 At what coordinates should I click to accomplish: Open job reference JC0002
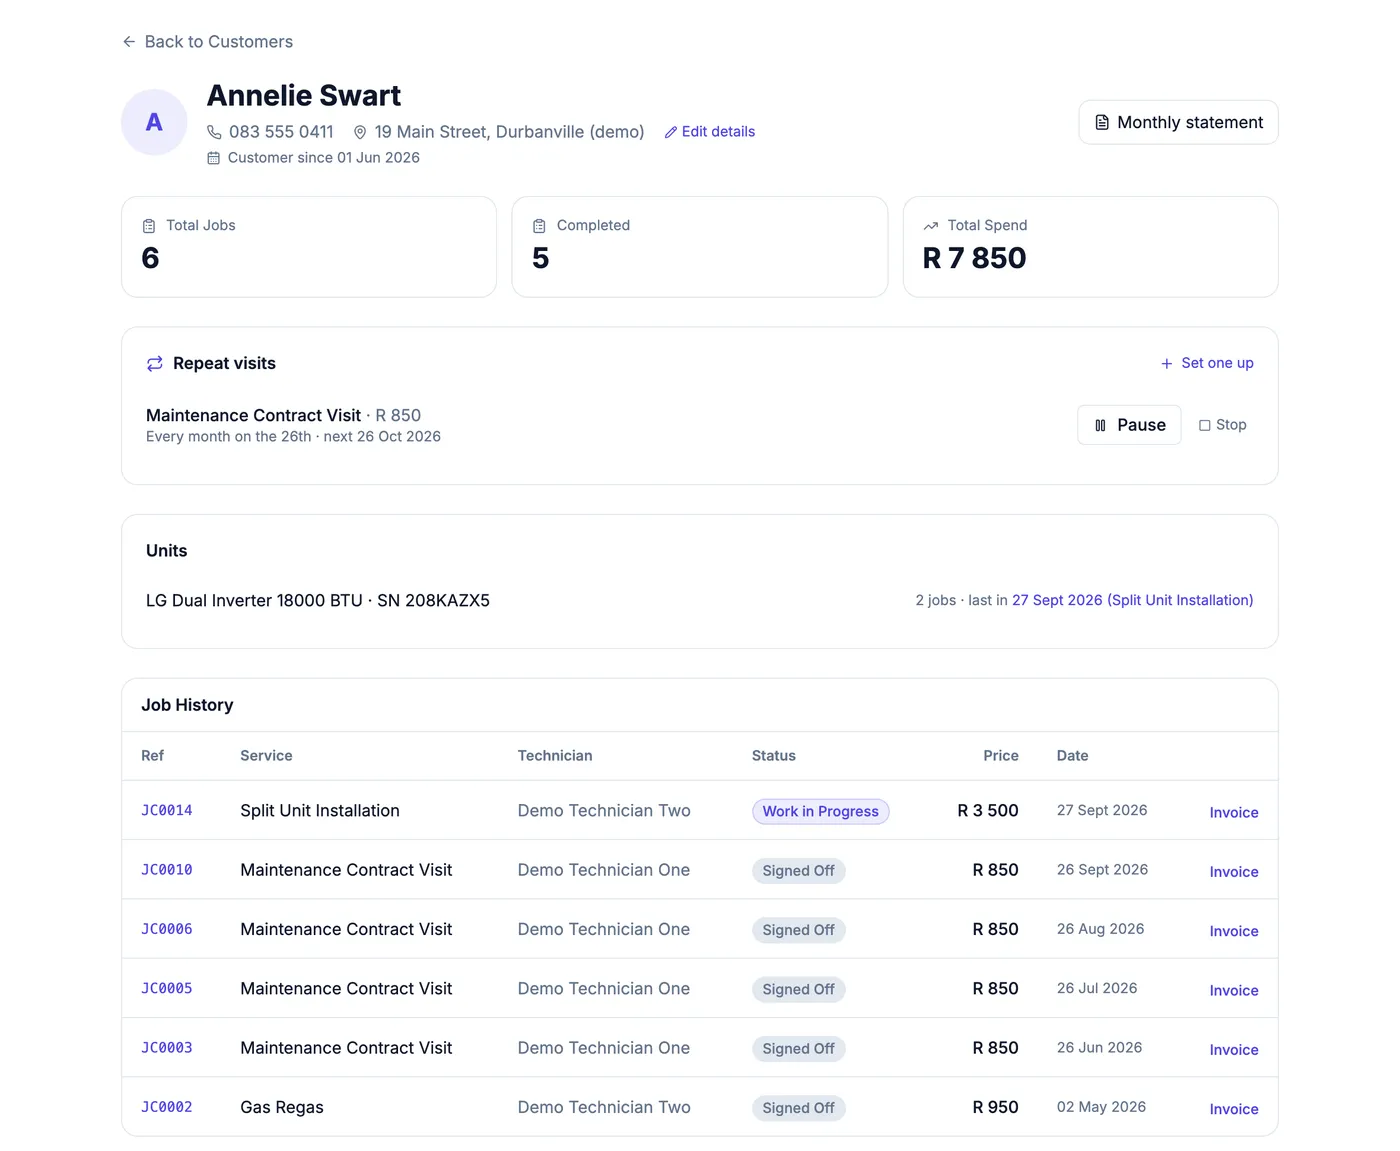(167, 1107)
